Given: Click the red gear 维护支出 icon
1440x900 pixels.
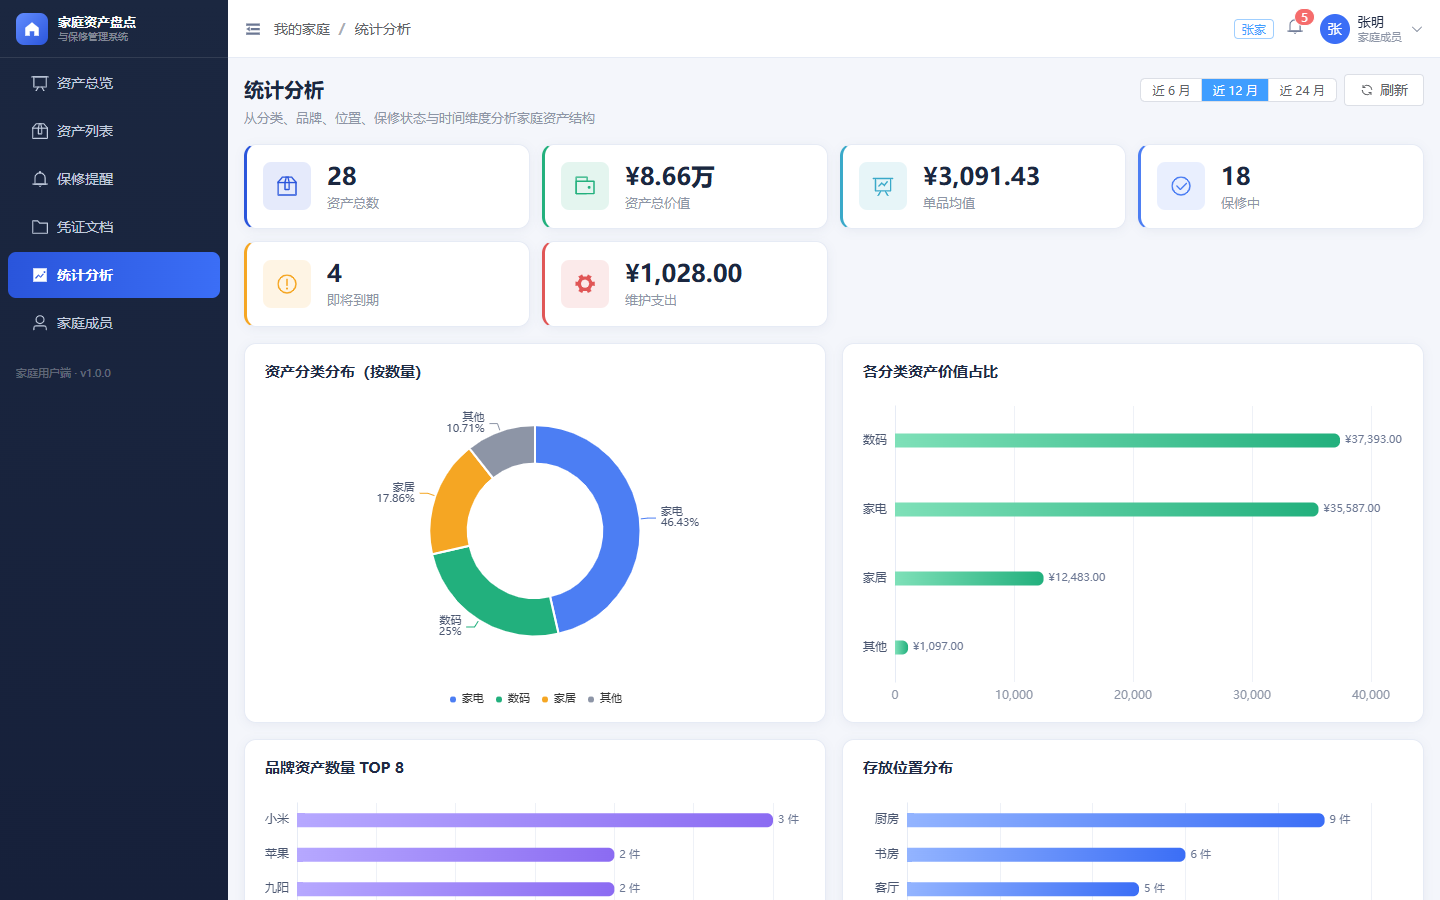Looking at the screenshot, I should 585,284.
